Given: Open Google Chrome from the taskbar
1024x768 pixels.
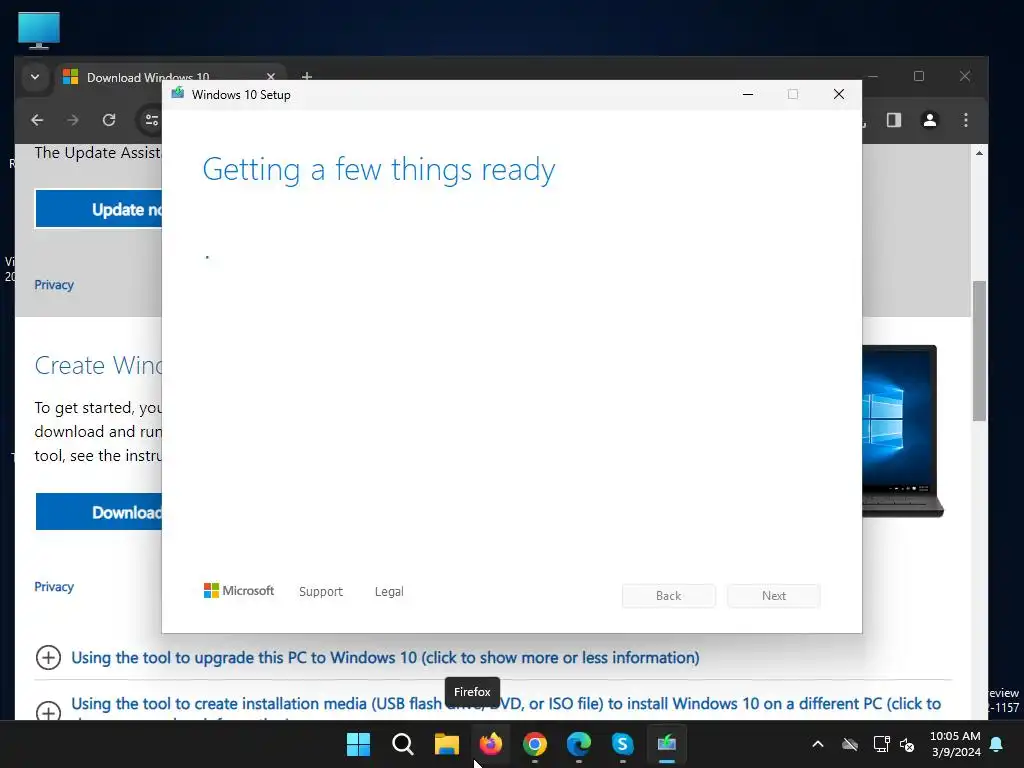Looking at the screenshot, I should click(x=534, y=743).
